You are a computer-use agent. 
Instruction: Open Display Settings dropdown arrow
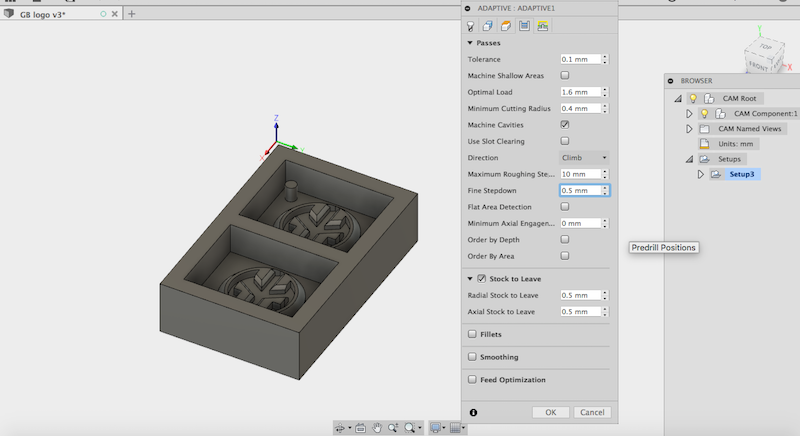point(444,428)
